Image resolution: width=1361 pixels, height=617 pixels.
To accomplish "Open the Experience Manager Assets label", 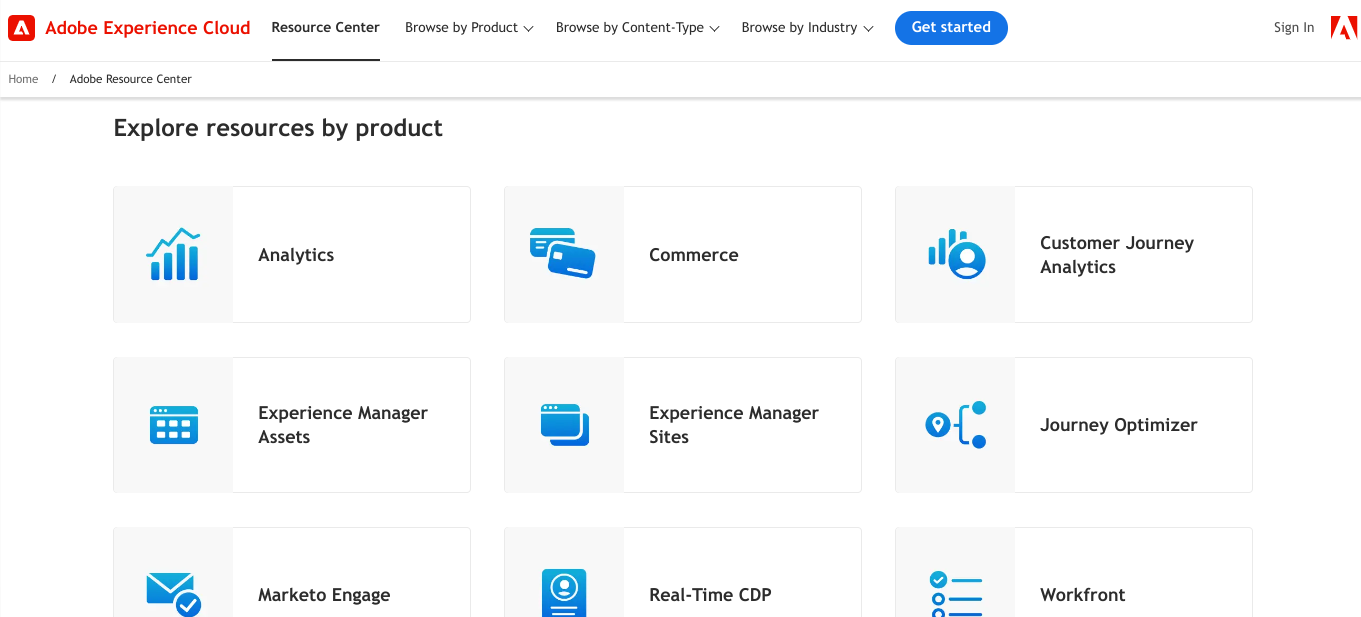I will 343,425.
